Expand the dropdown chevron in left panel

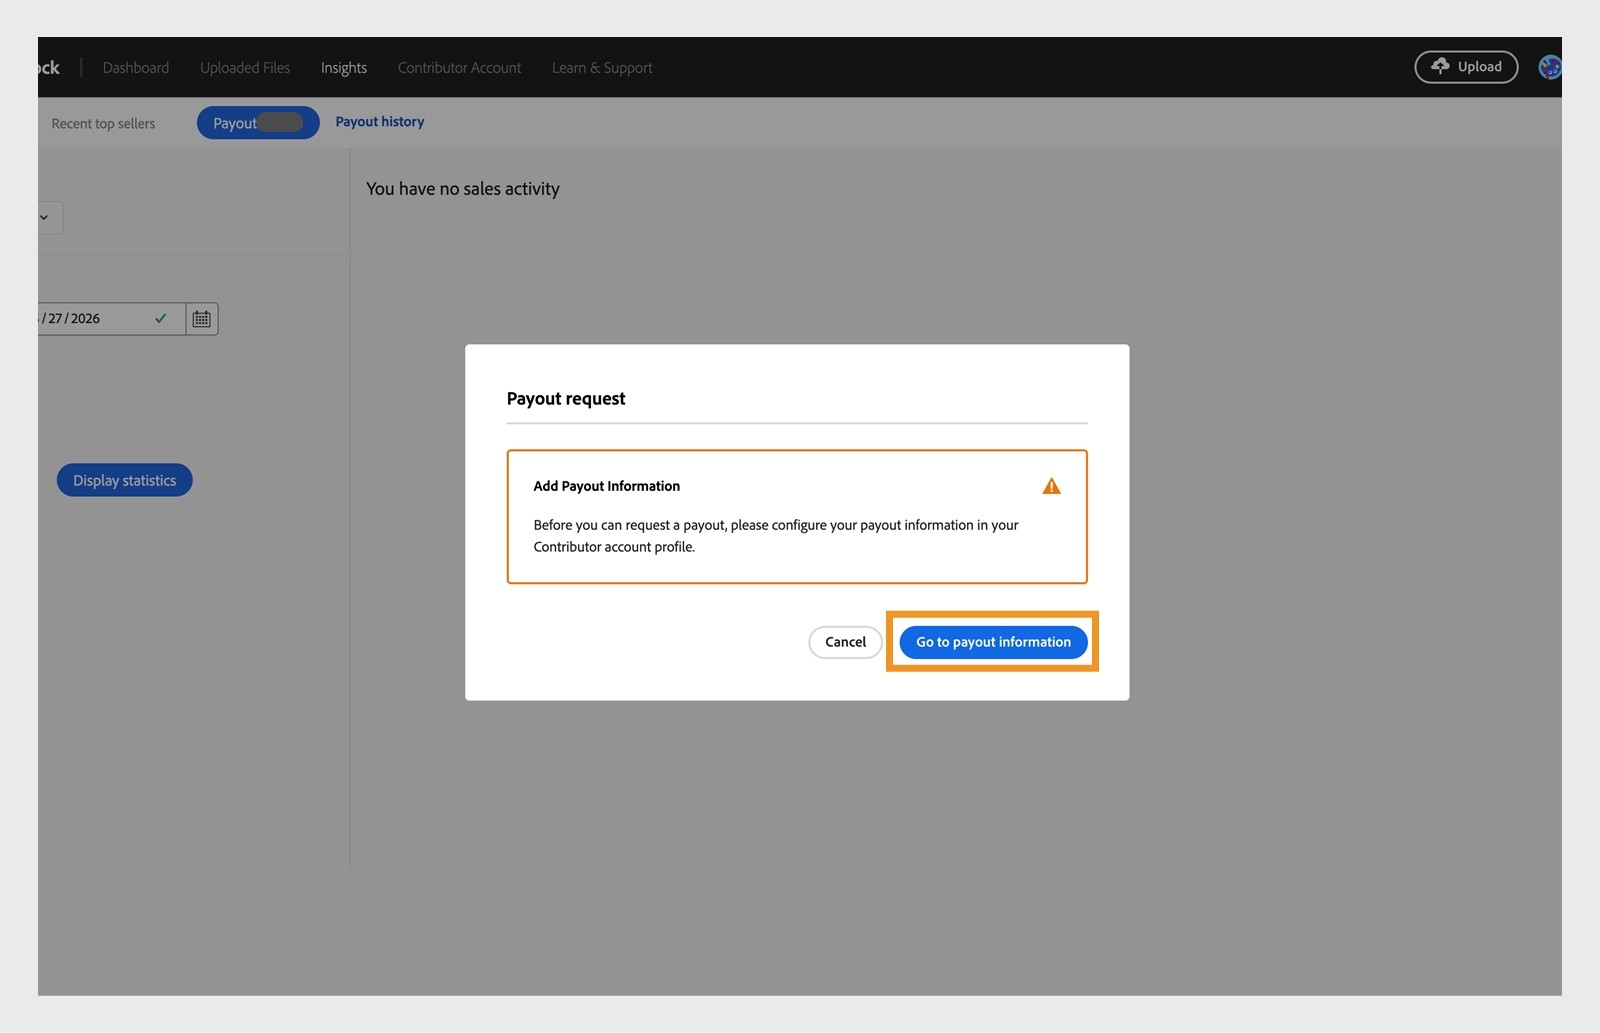(44, 217)
